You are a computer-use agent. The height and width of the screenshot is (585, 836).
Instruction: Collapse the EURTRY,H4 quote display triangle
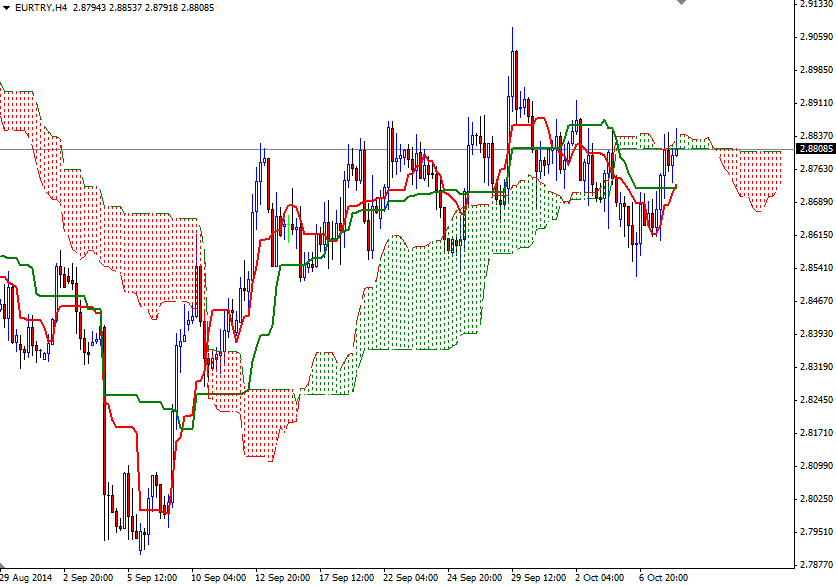coord(8,8)
